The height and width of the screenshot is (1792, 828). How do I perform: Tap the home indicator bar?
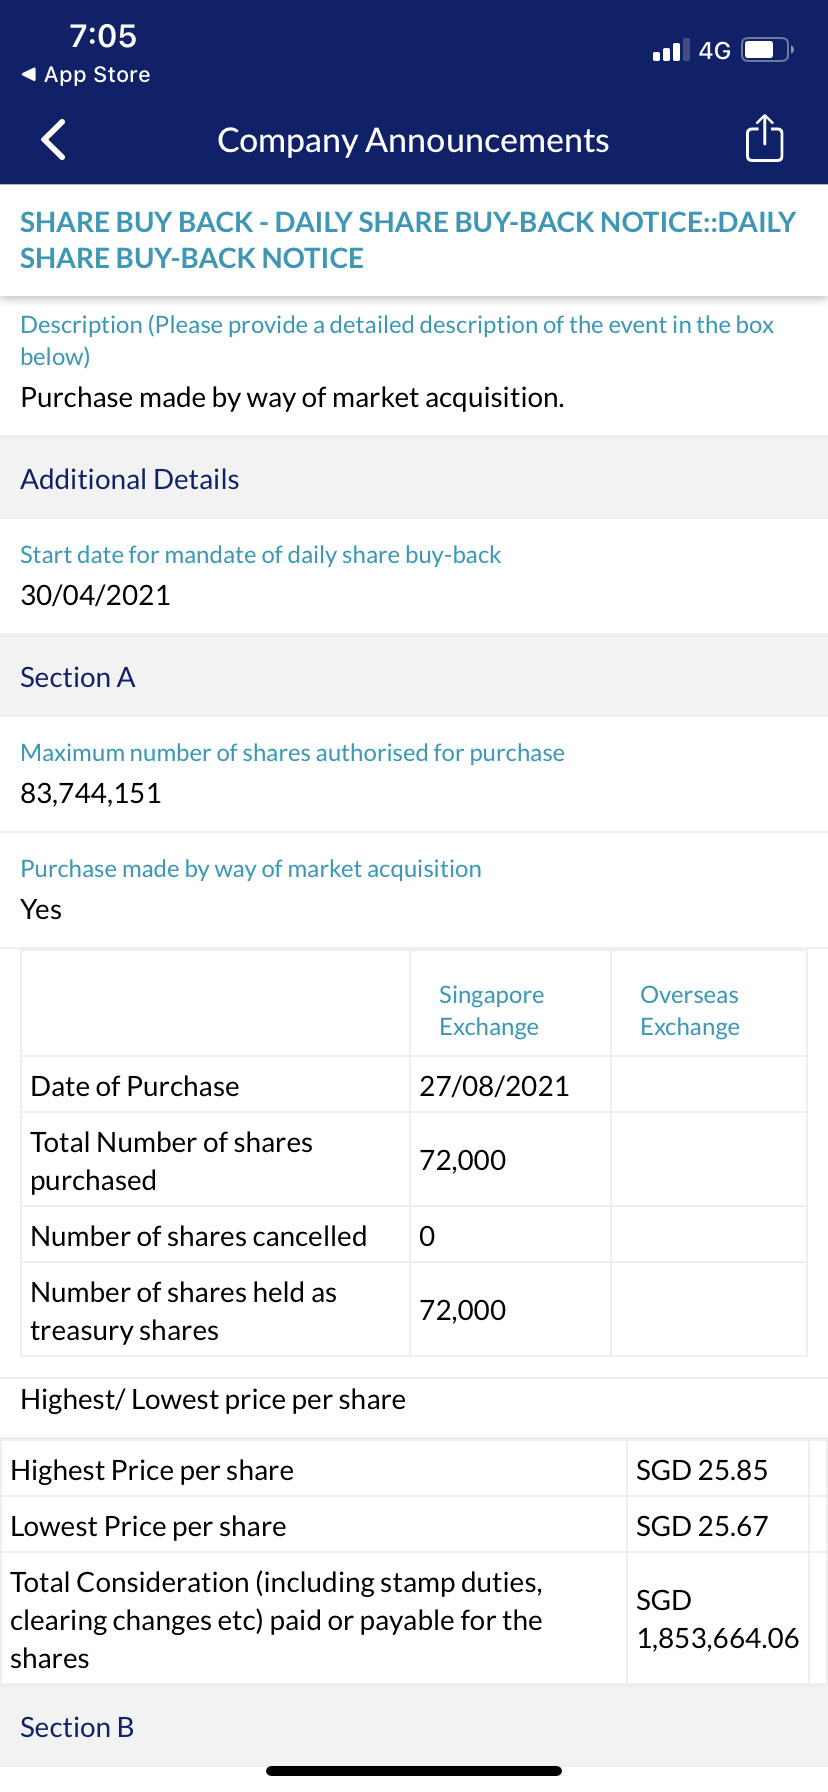tap(414, 1771)
